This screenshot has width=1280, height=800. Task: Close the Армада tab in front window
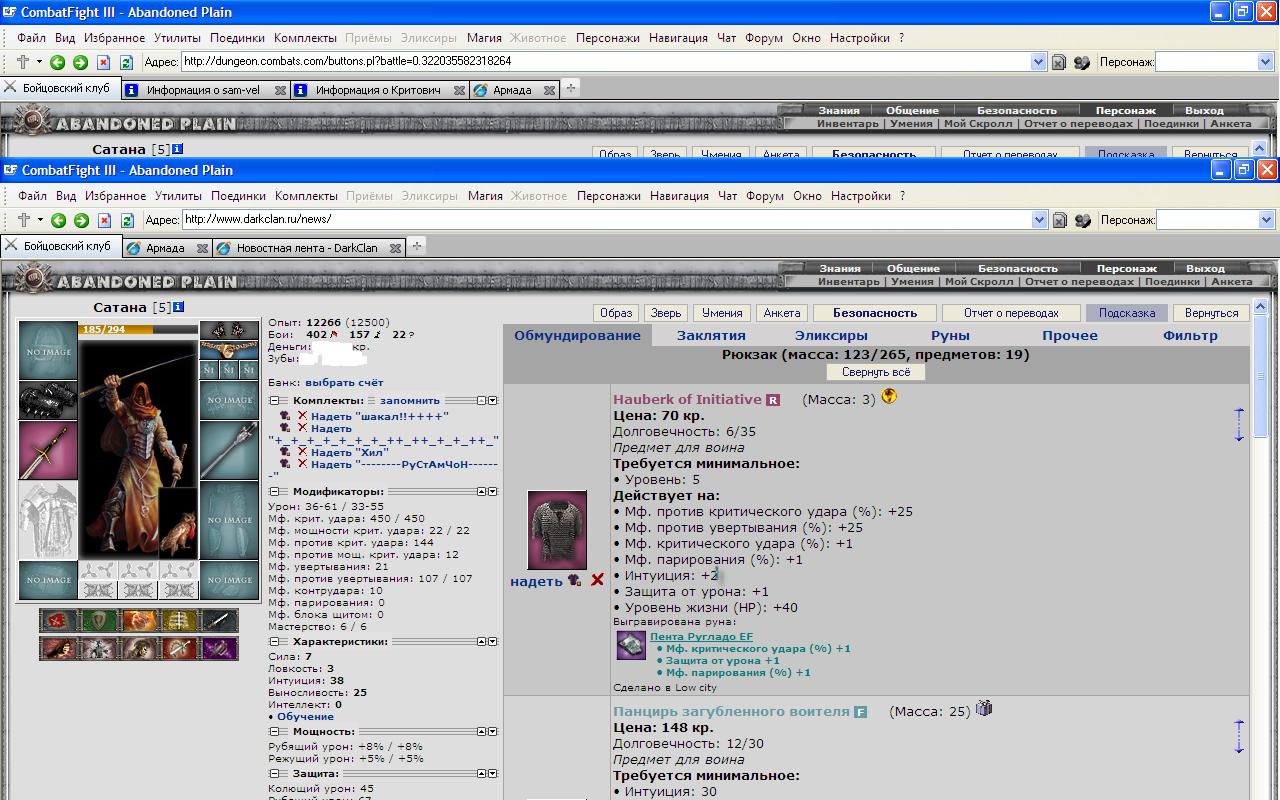point(201,248)
